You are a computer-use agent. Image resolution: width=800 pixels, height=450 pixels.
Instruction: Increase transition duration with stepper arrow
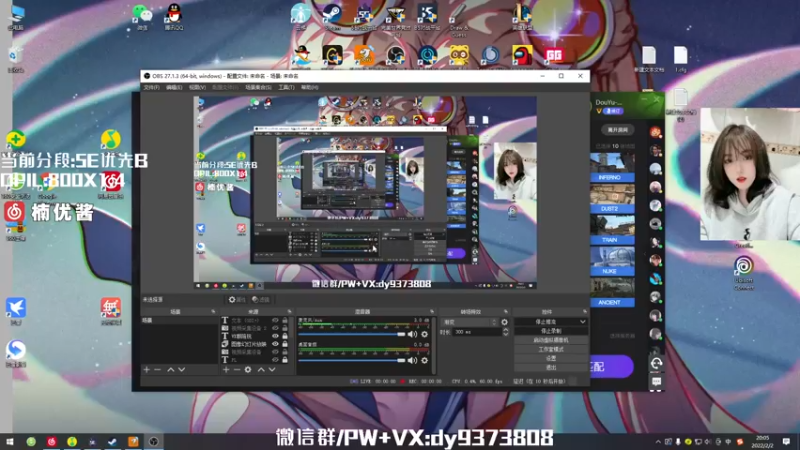(x=506, y=330)
